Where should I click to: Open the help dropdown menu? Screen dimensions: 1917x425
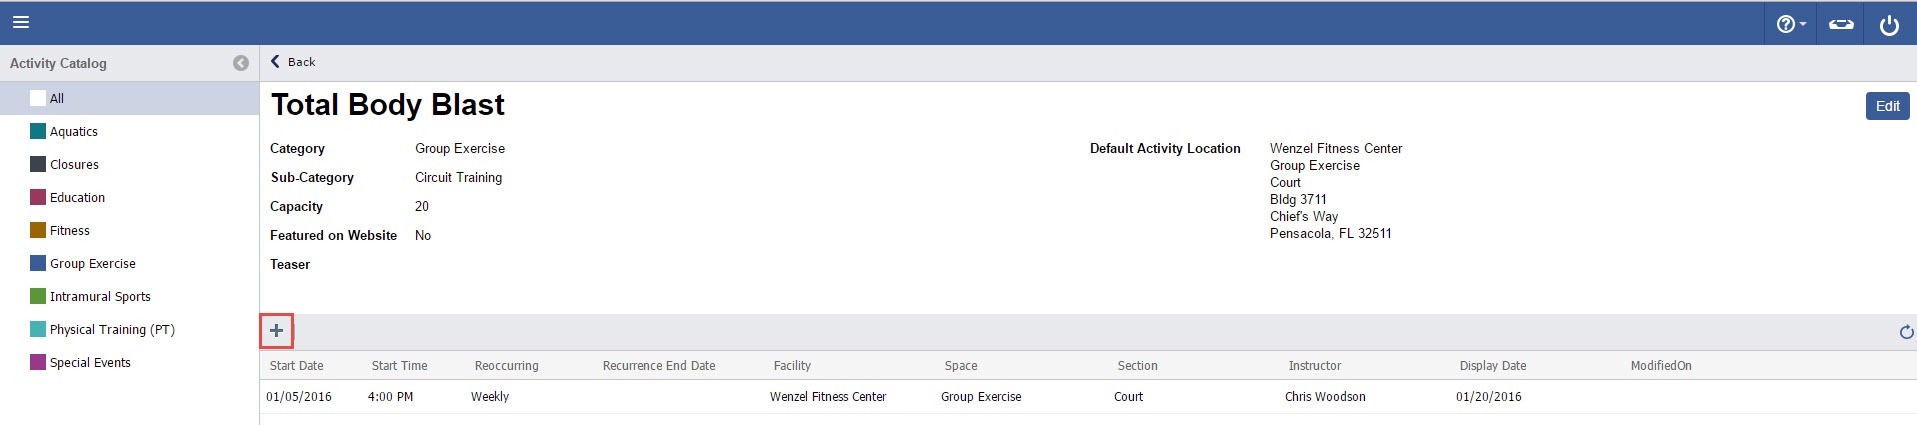(1790, 24)
